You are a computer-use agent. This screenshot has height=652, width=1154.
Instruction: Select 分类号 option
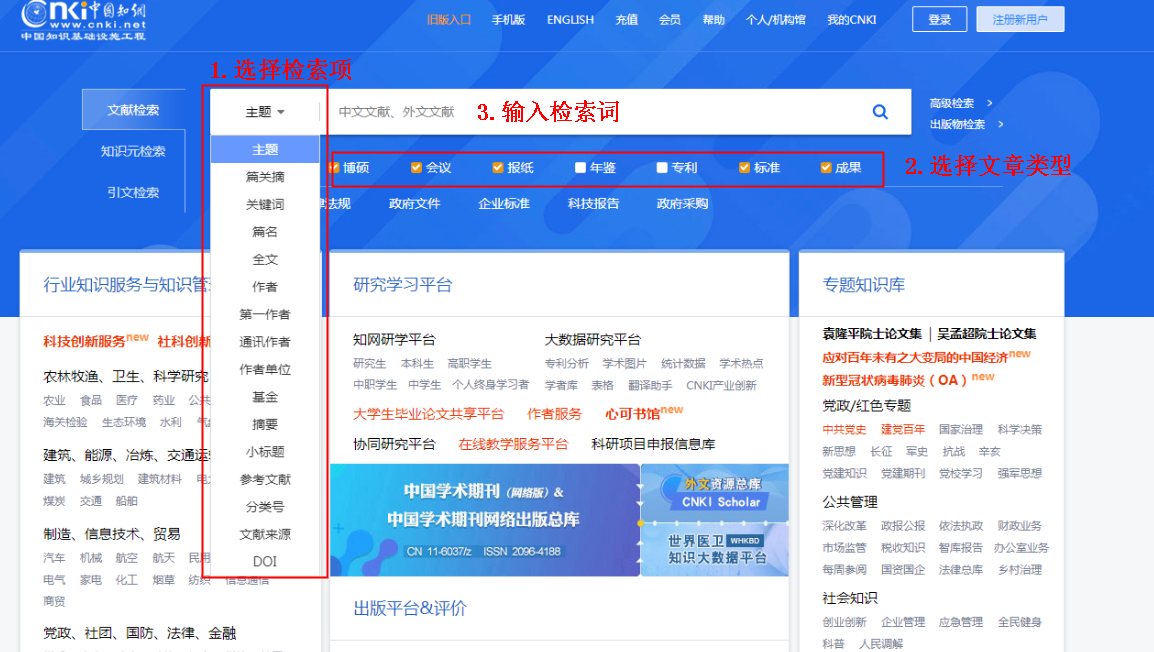click(265, 507)
